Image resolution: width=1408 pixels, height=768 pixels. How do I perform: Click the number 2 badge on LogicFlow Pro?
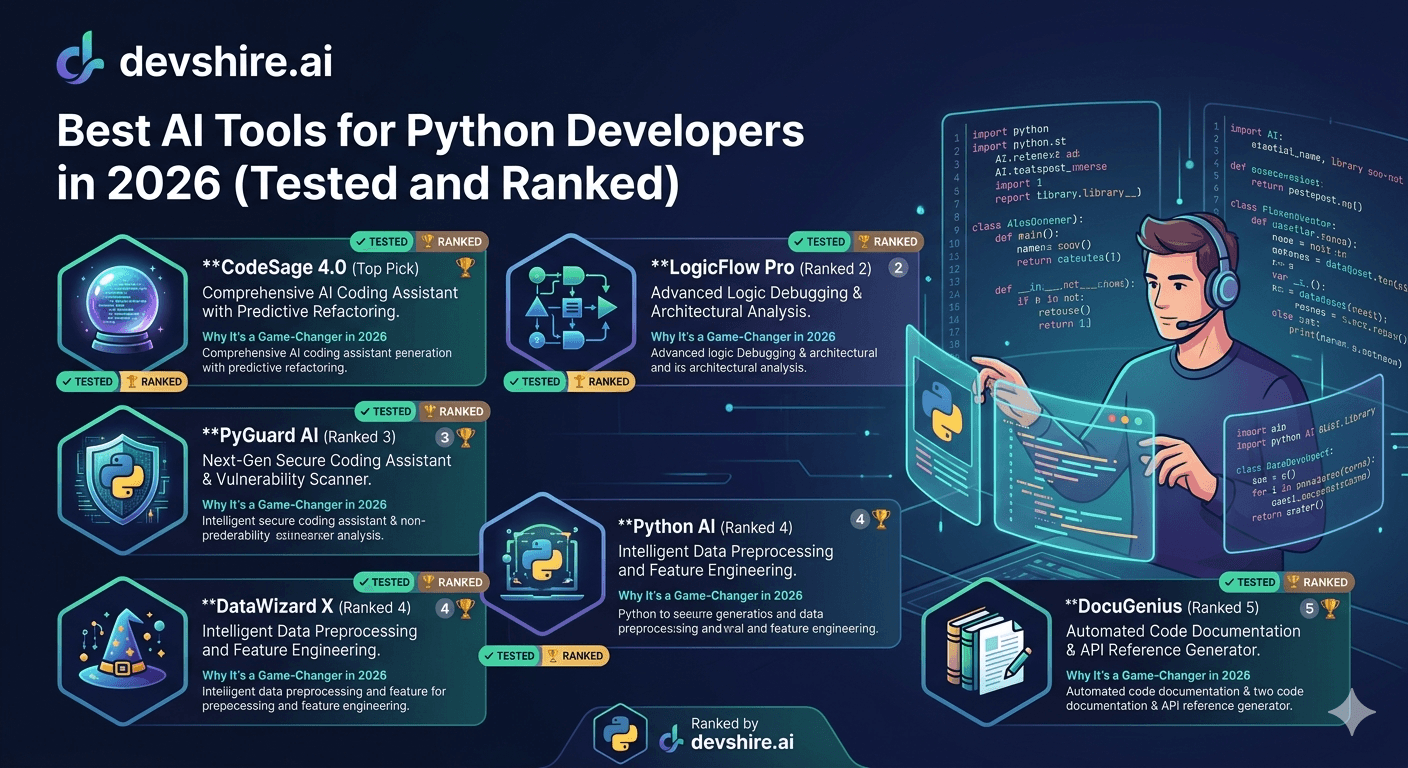point(898,267)
